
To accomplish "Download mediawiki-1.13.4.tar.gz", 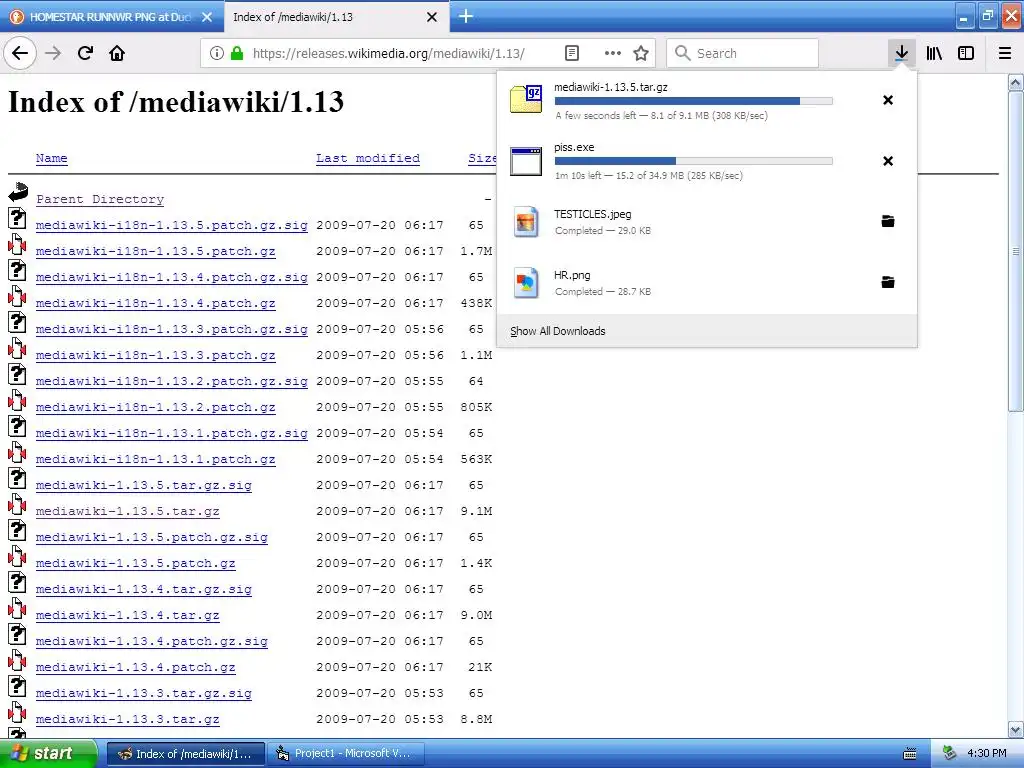I will [x=127, y=615].
